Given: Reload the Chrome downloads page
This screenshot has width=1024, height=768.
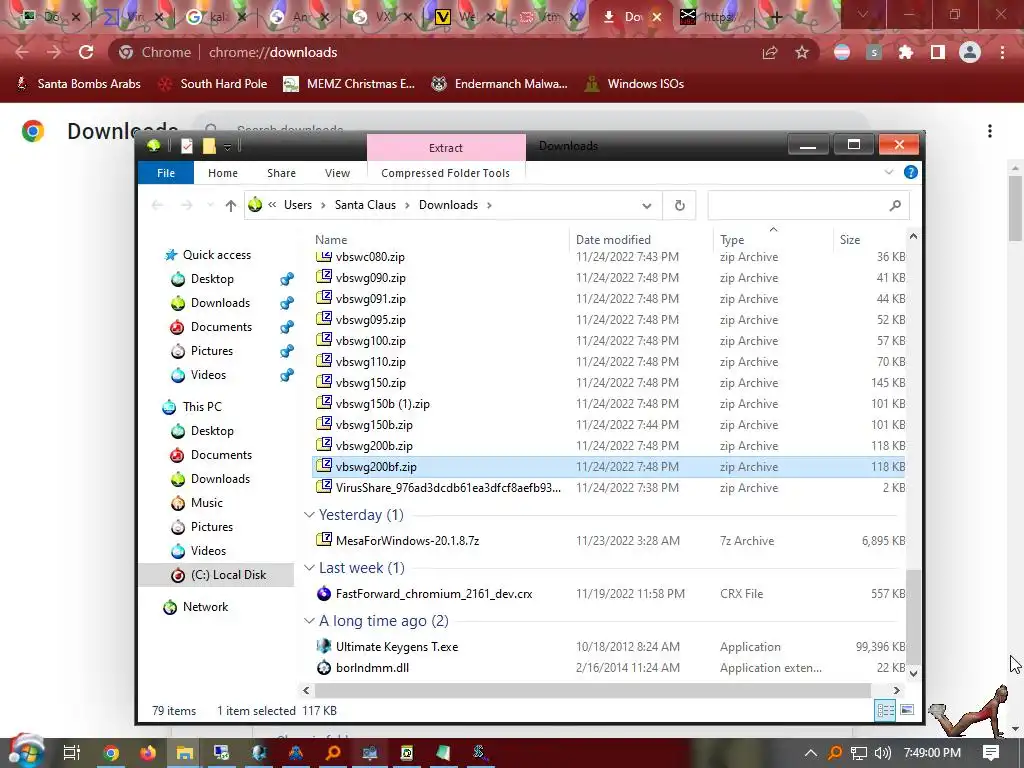Looking at the screenshot, I should [x=86, y=52].
